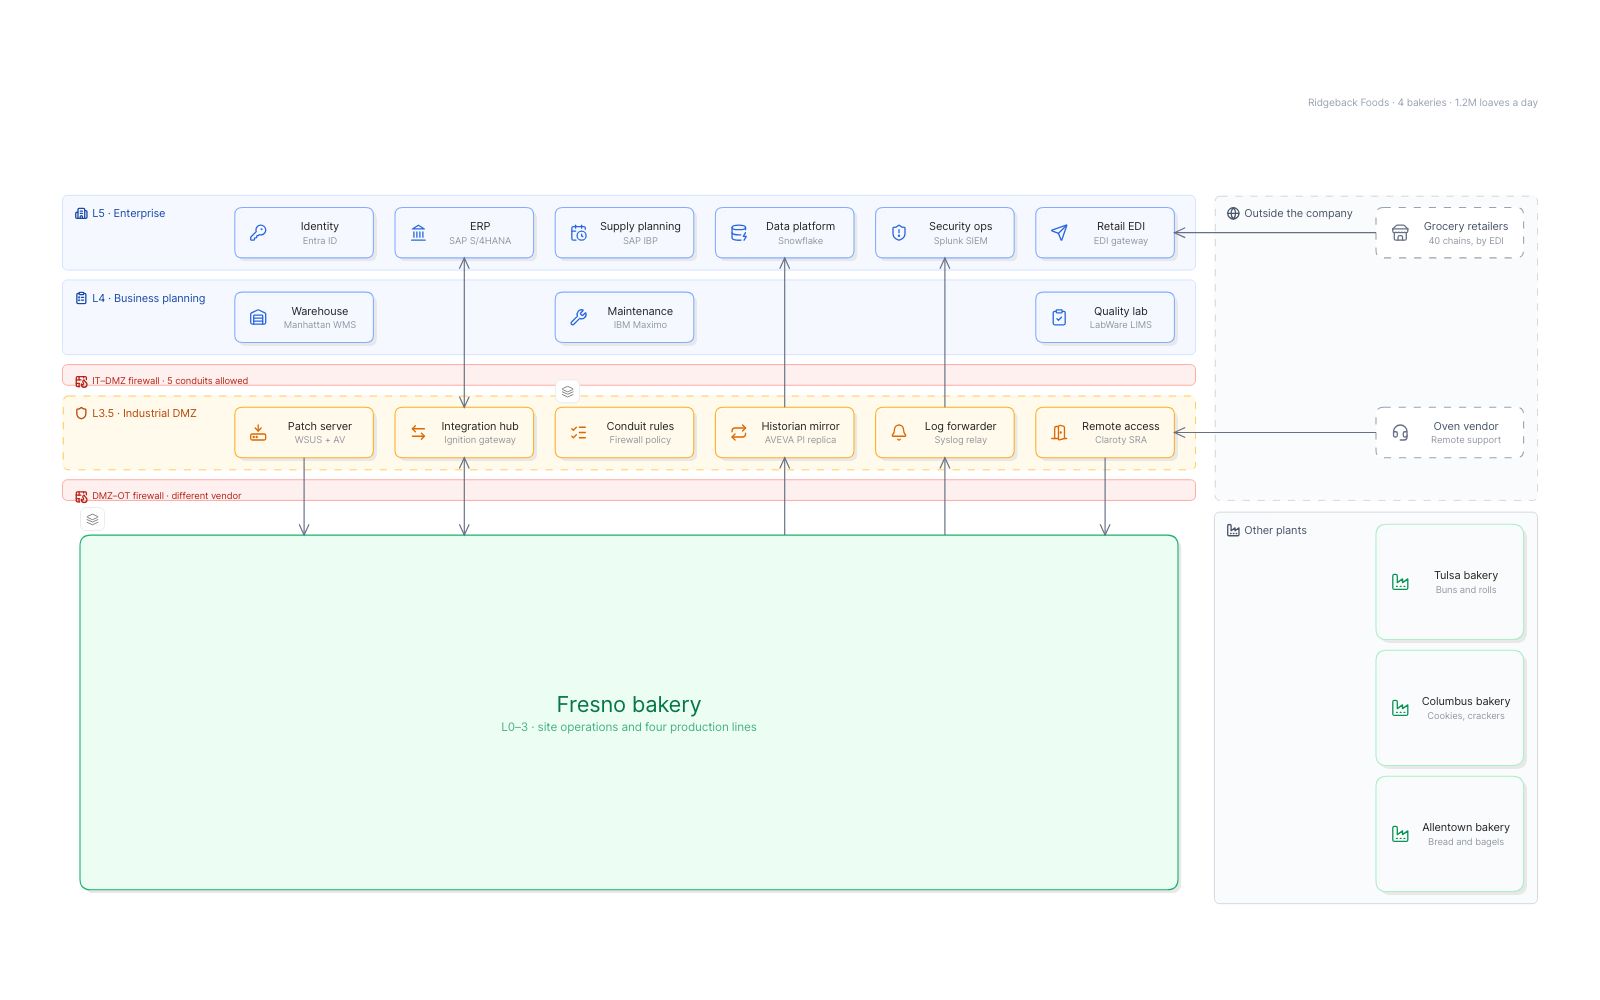Click the door icon on Remote access
This screenshot has width=1600, height=1000.
coord(1058,433)
